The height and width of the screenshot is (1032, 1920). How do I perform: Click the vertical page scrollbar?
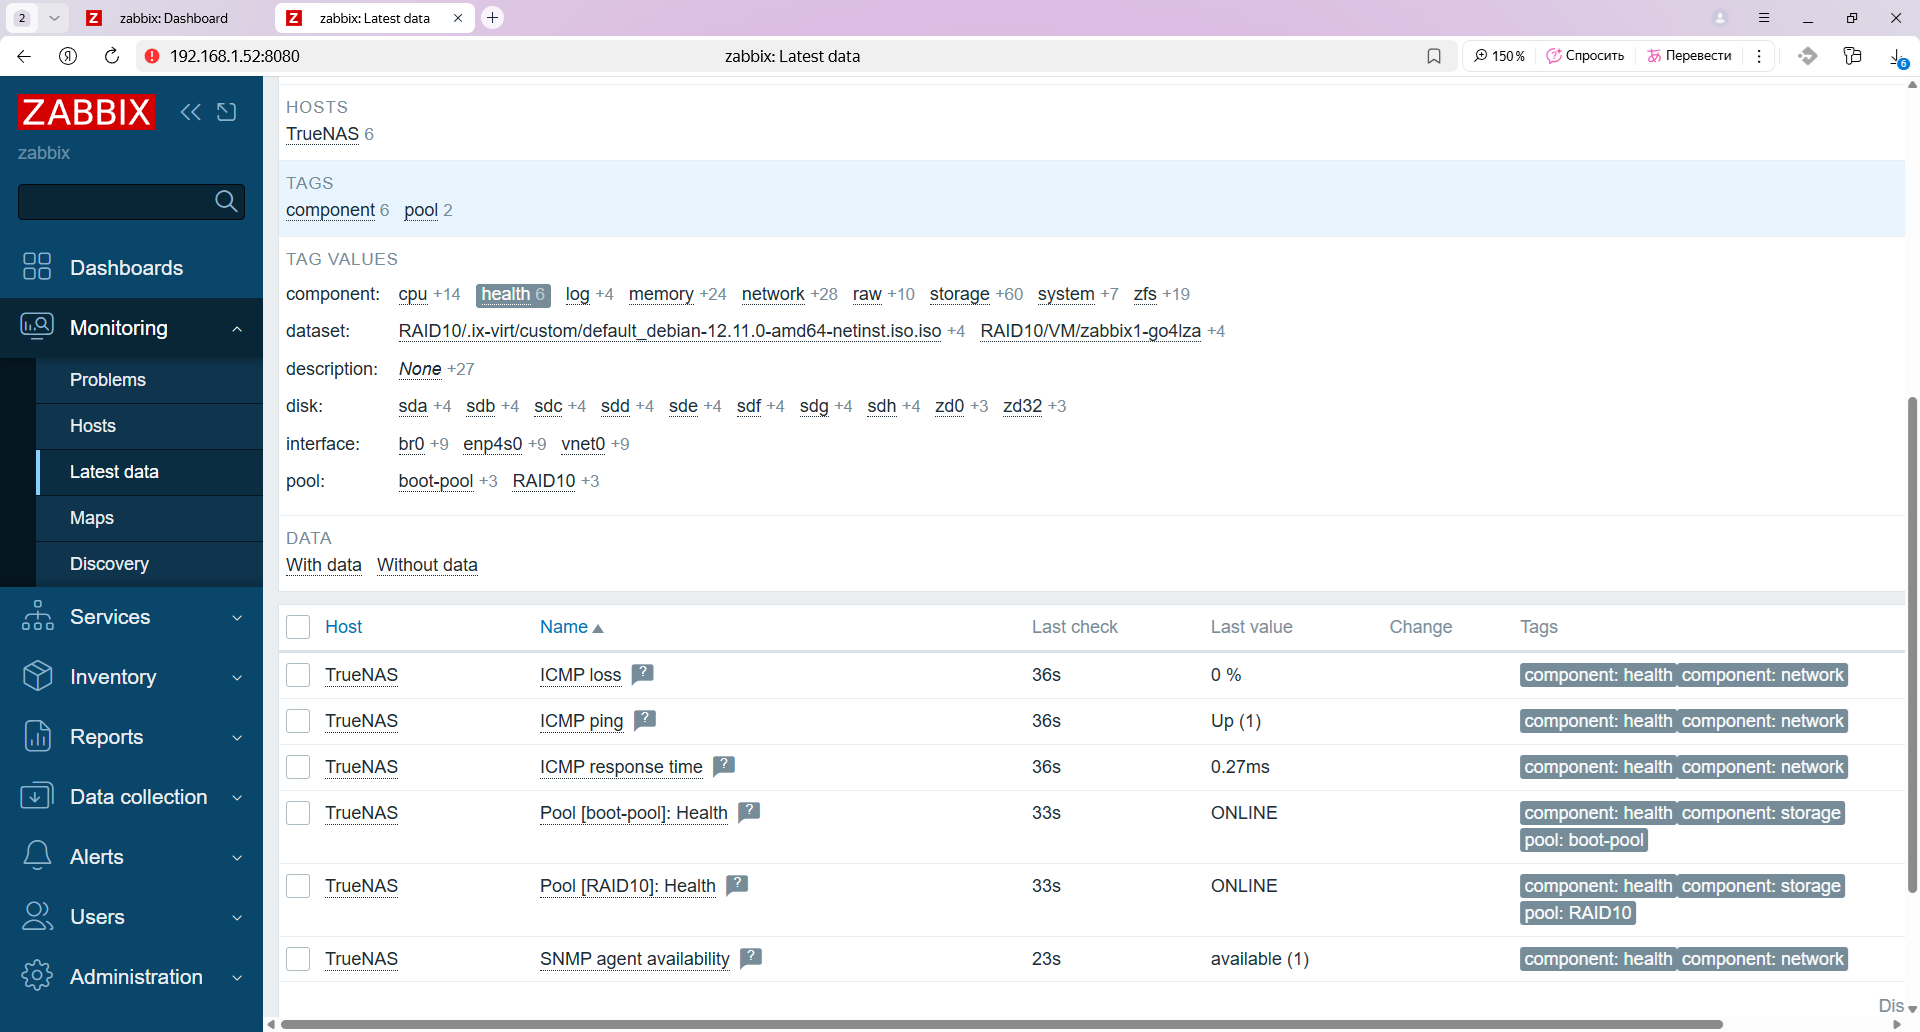pos(1912,645)
